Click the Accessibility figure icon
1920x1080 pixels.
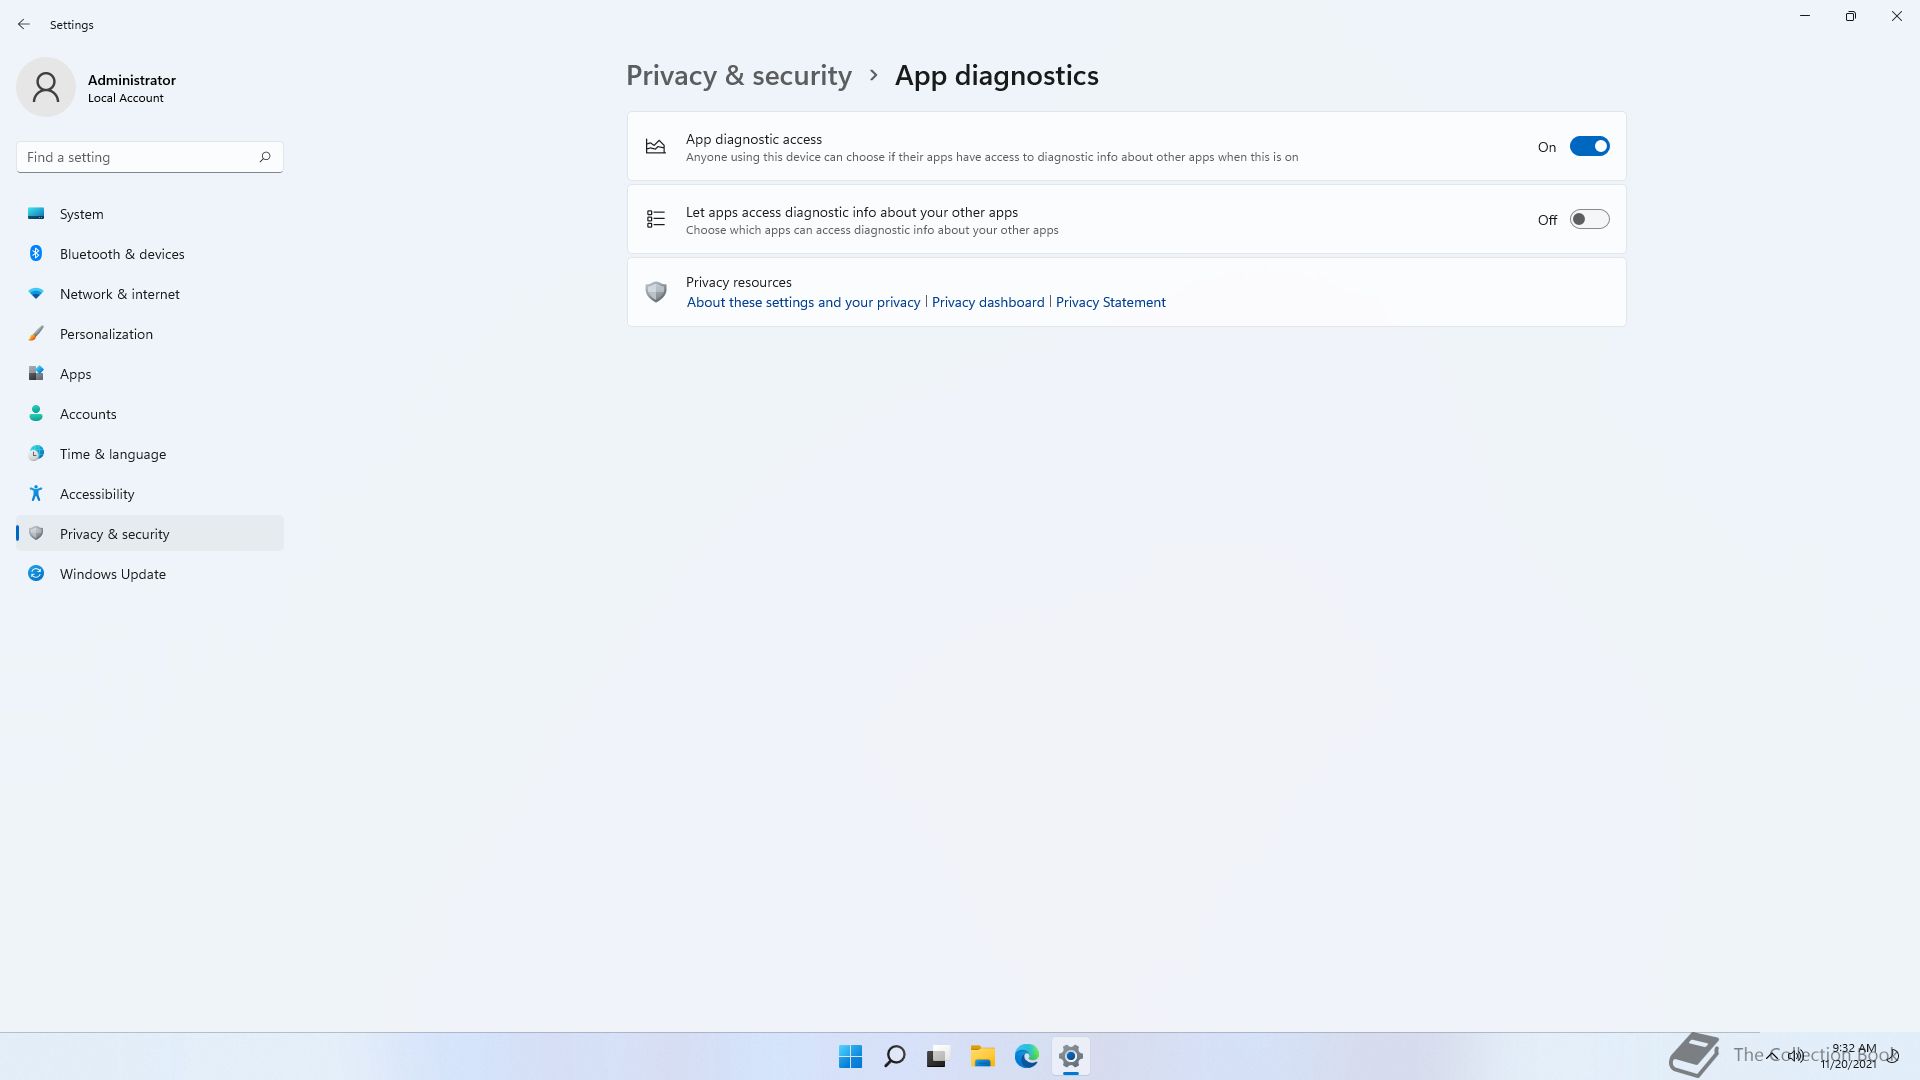[36, 493]
